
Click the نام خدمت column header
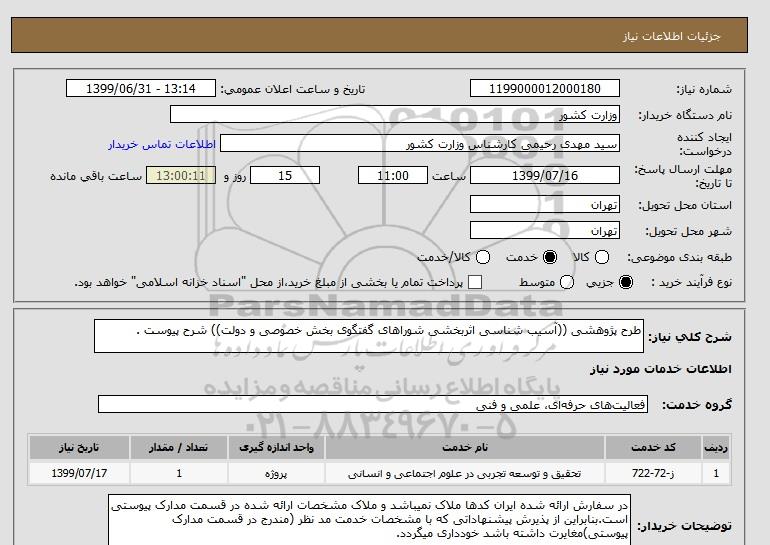(465, 448)
